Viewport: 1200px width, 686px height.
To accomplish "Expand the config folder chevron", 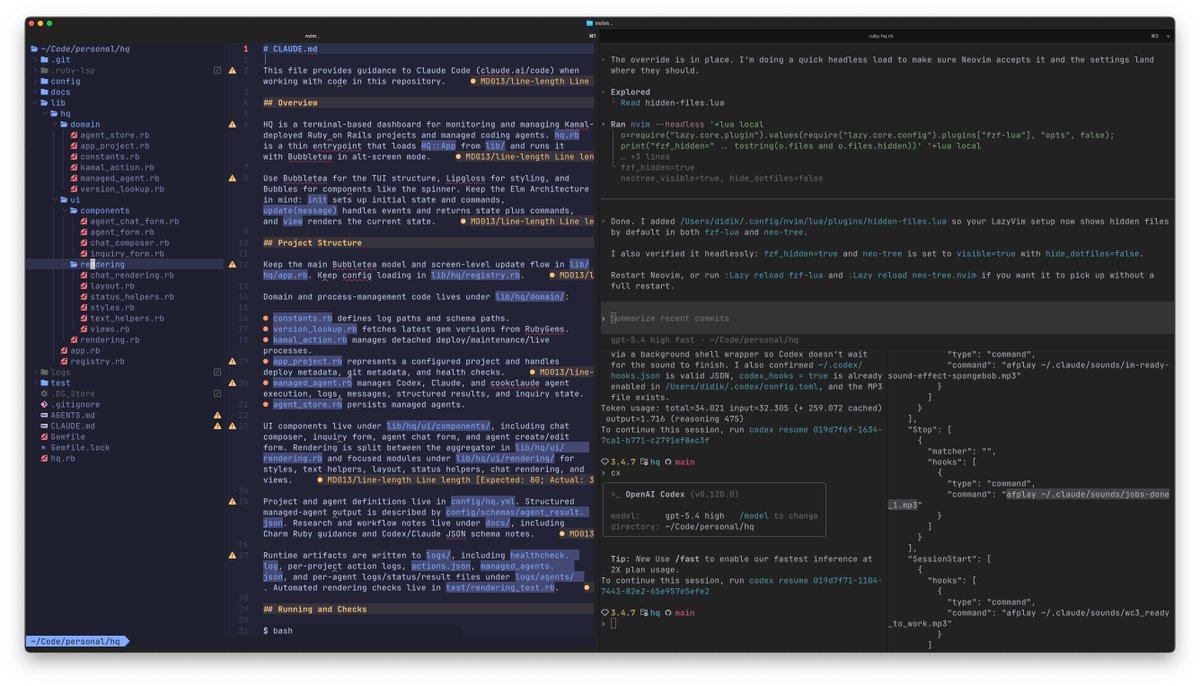I will click(35, 81).
